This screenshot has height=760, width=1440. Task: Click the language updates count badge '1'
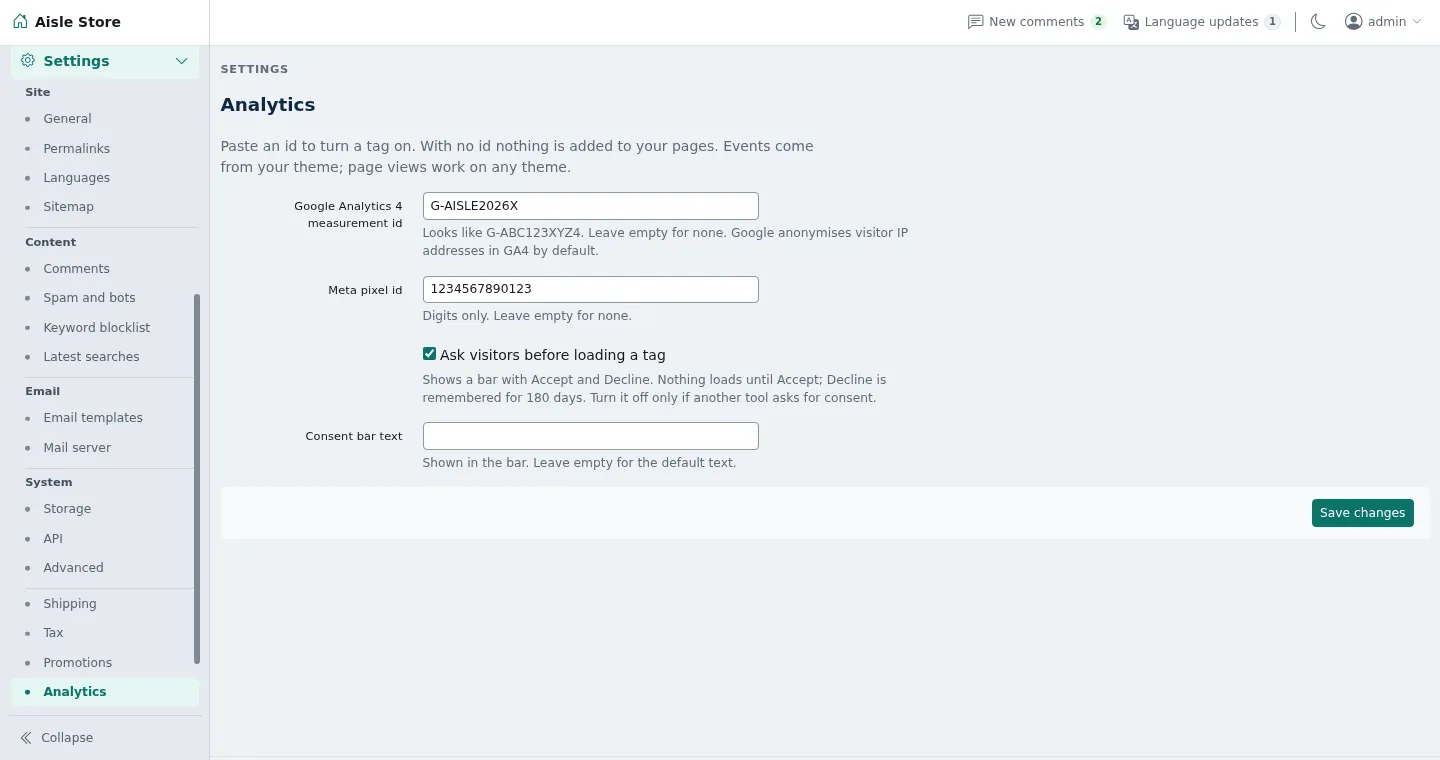(1272, 22)
